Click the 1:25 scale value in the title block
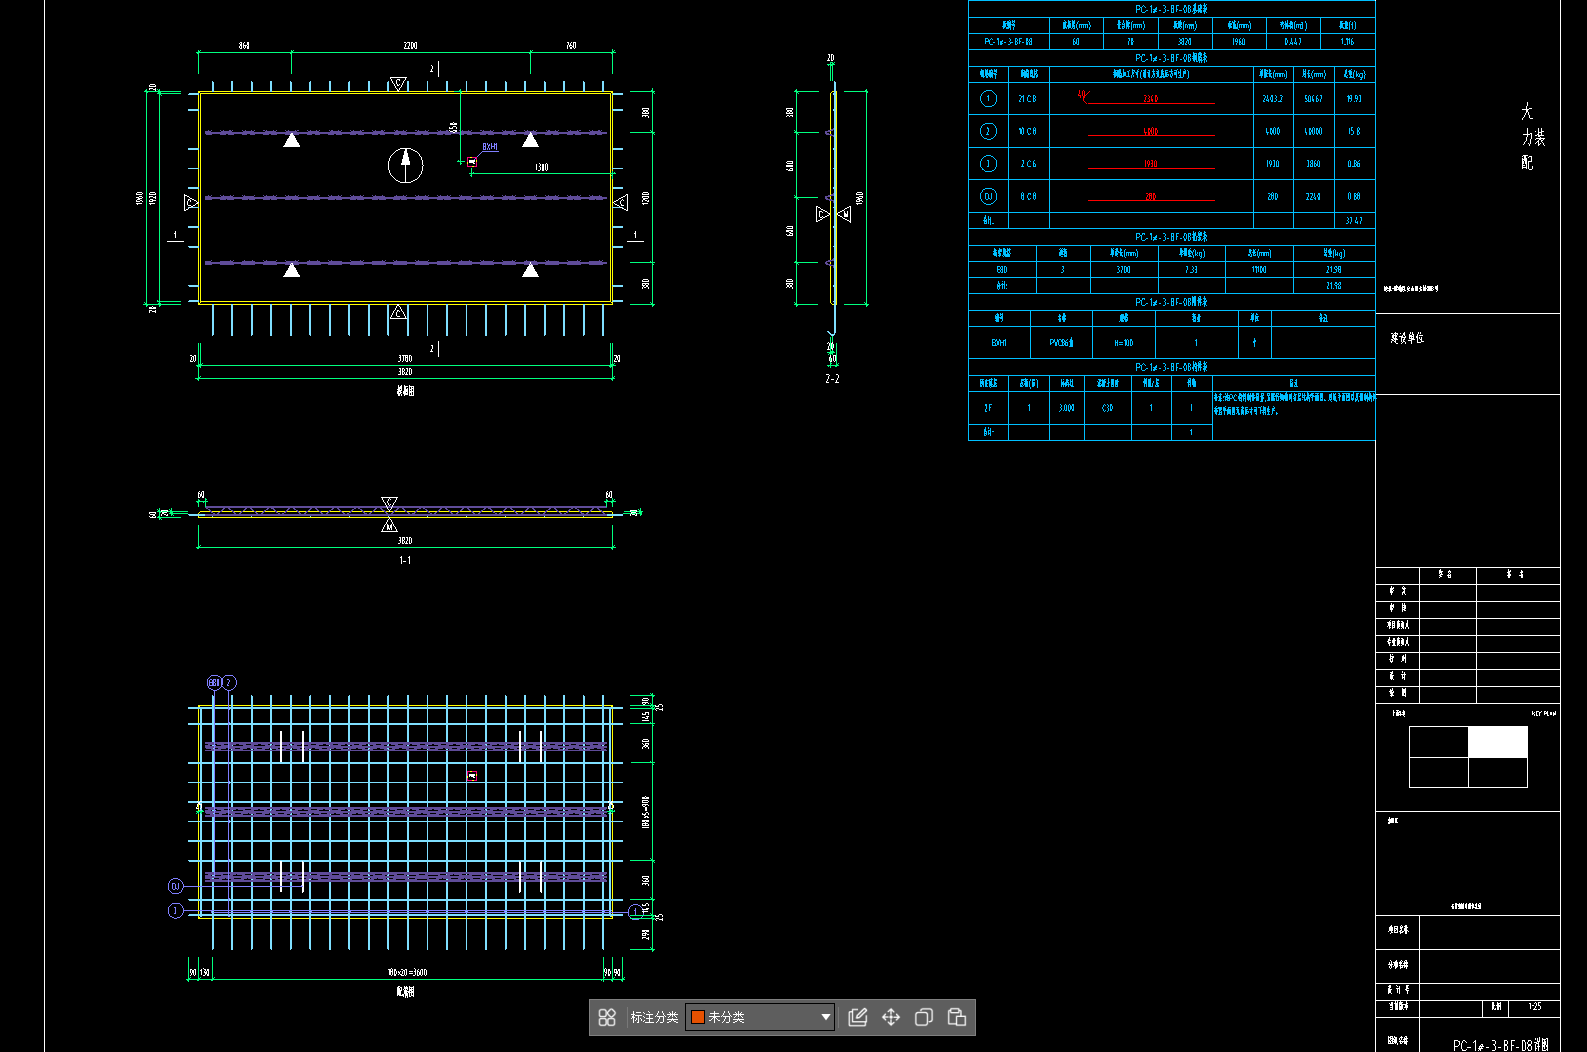 (x=1535, y=1007)
